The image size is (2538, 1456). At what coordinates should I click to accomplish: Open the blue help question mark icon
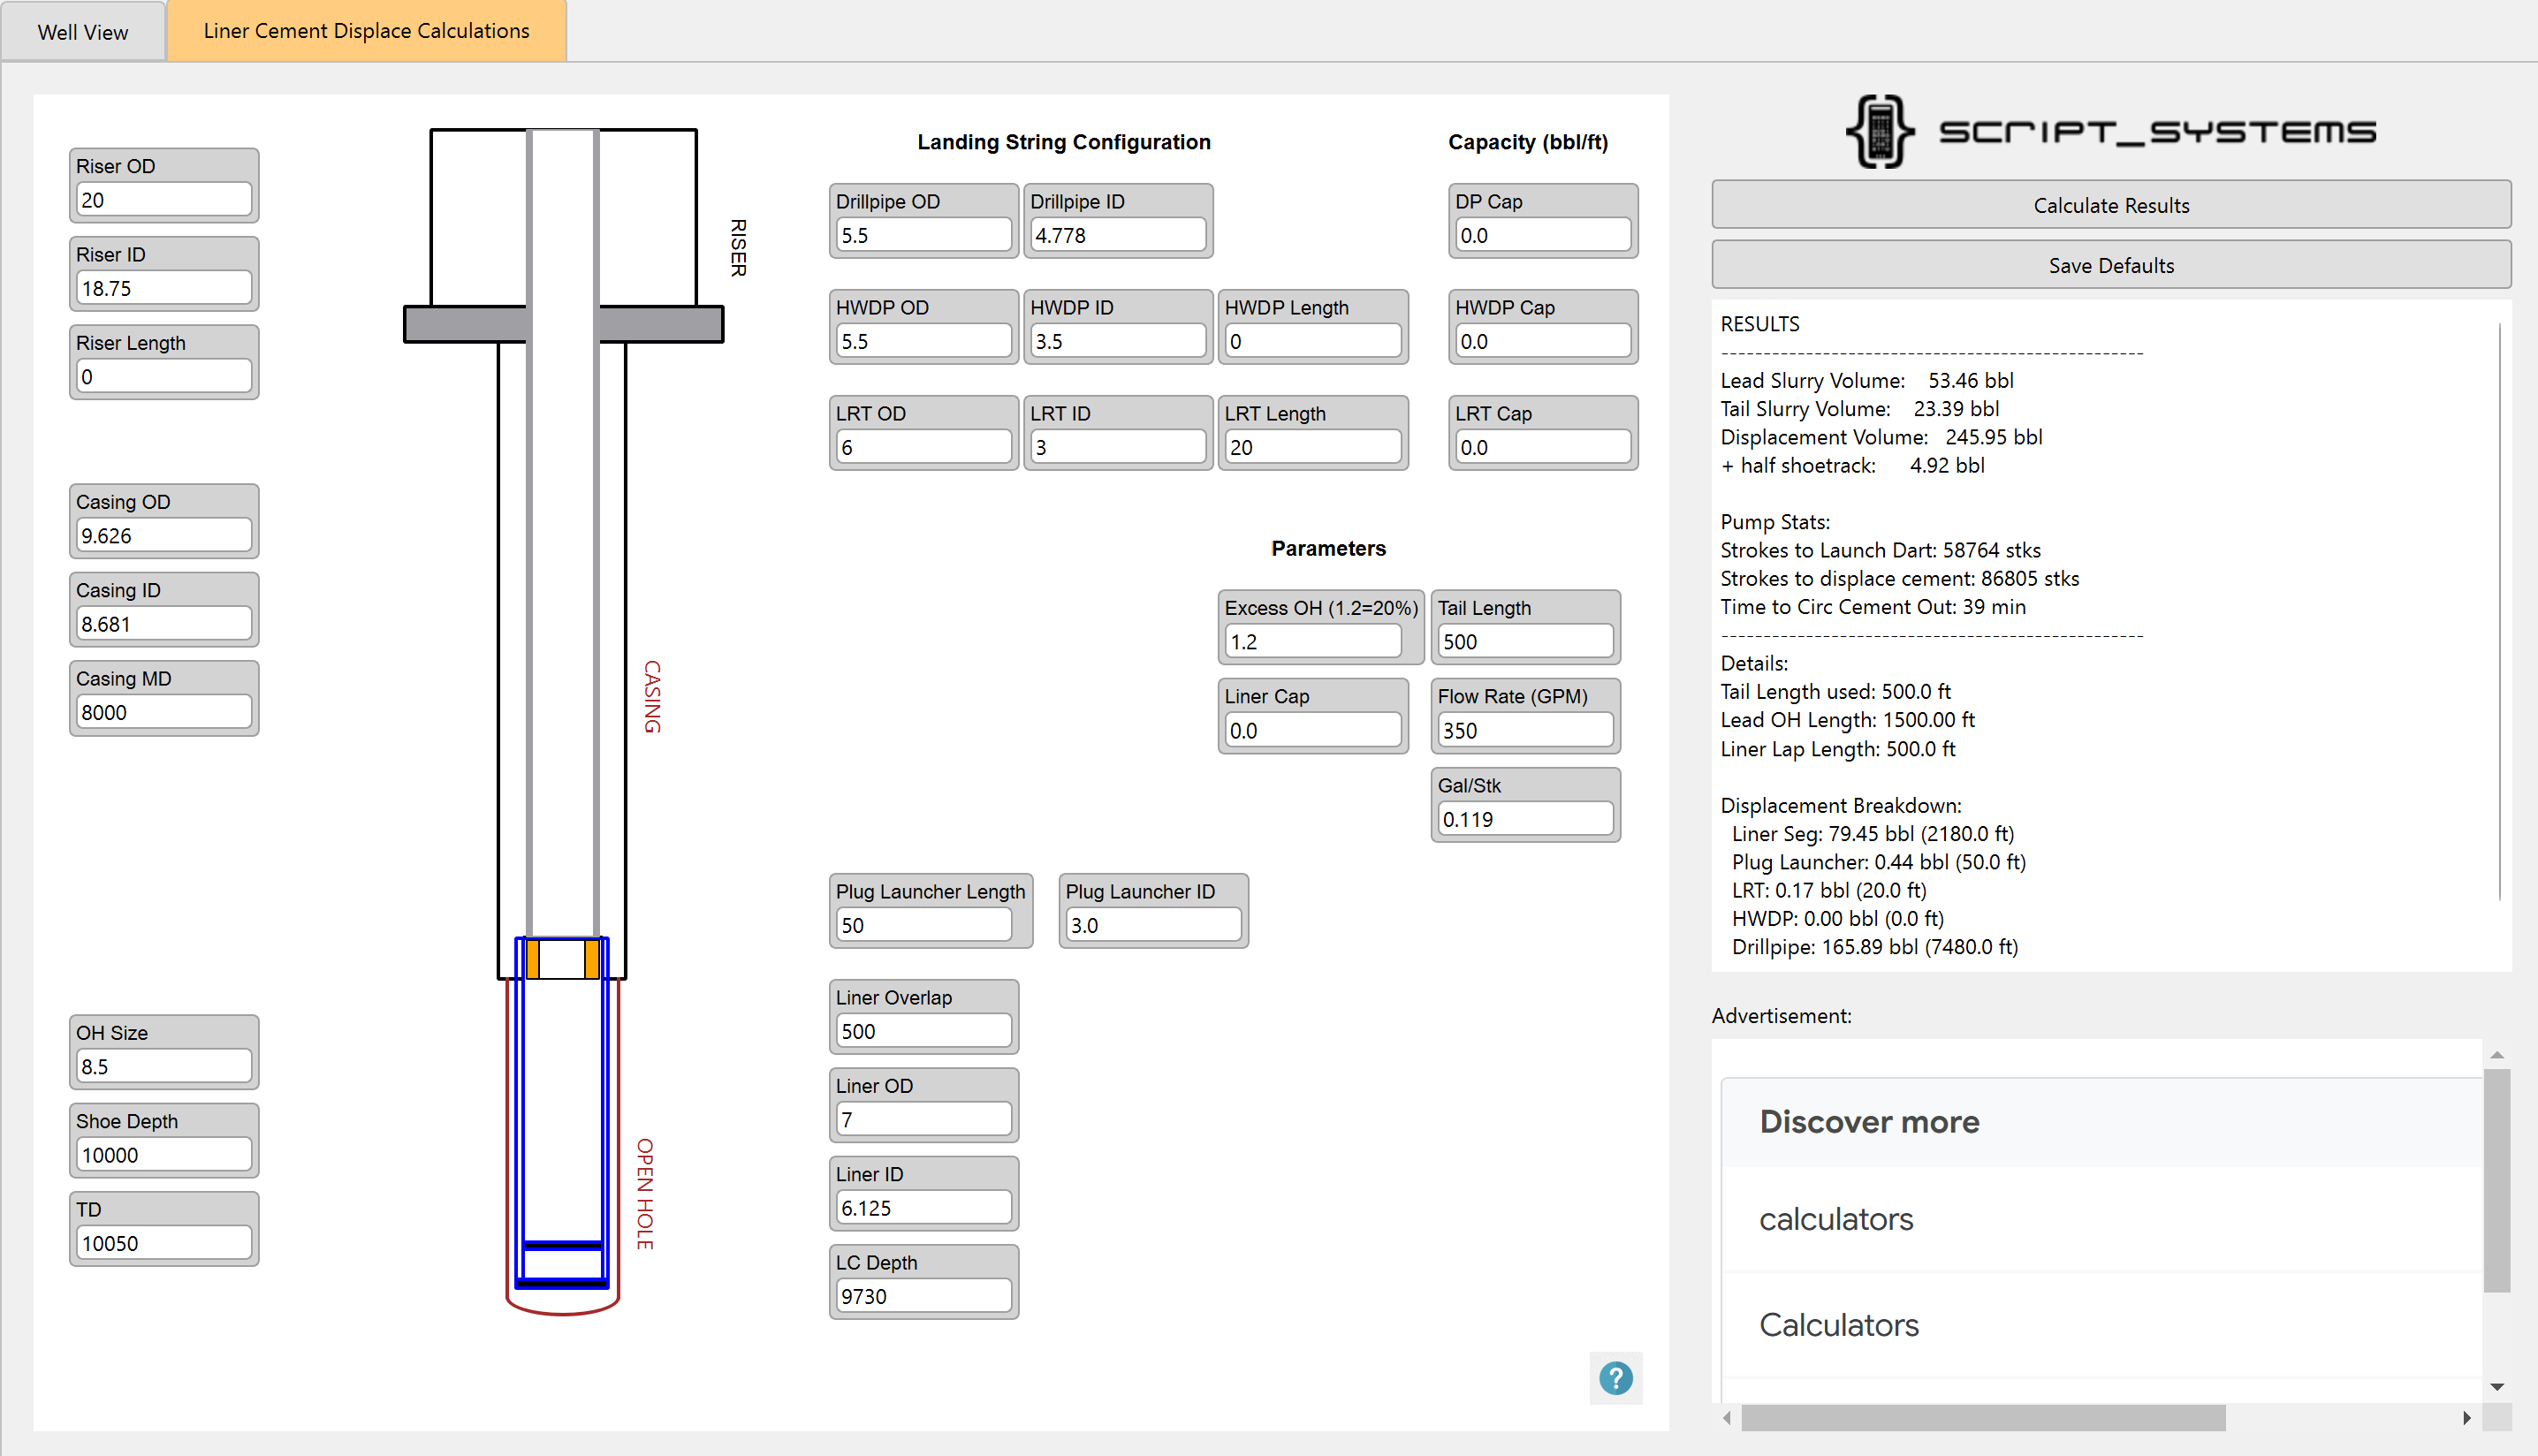tap(1616, 1378)
